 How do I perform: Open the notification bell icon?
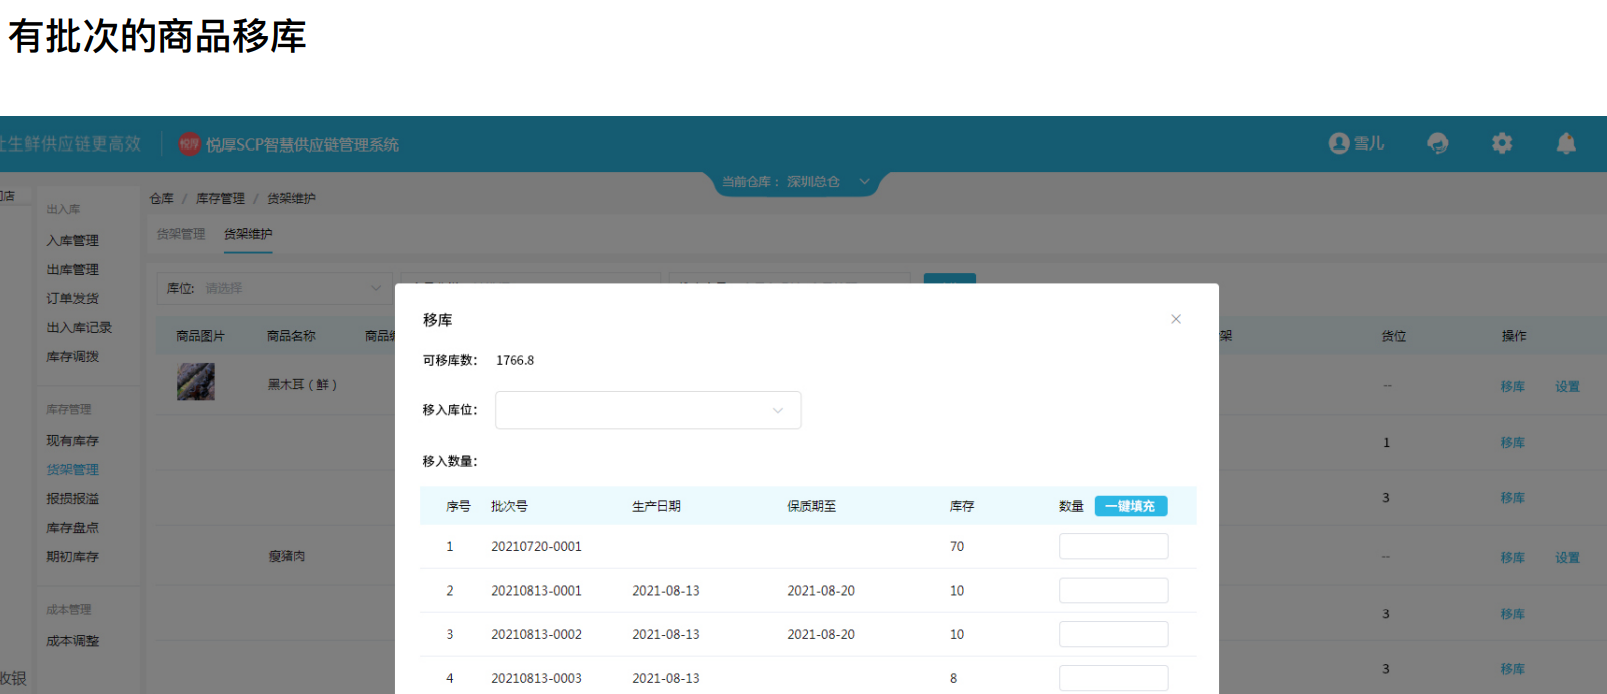[1566, 143]
